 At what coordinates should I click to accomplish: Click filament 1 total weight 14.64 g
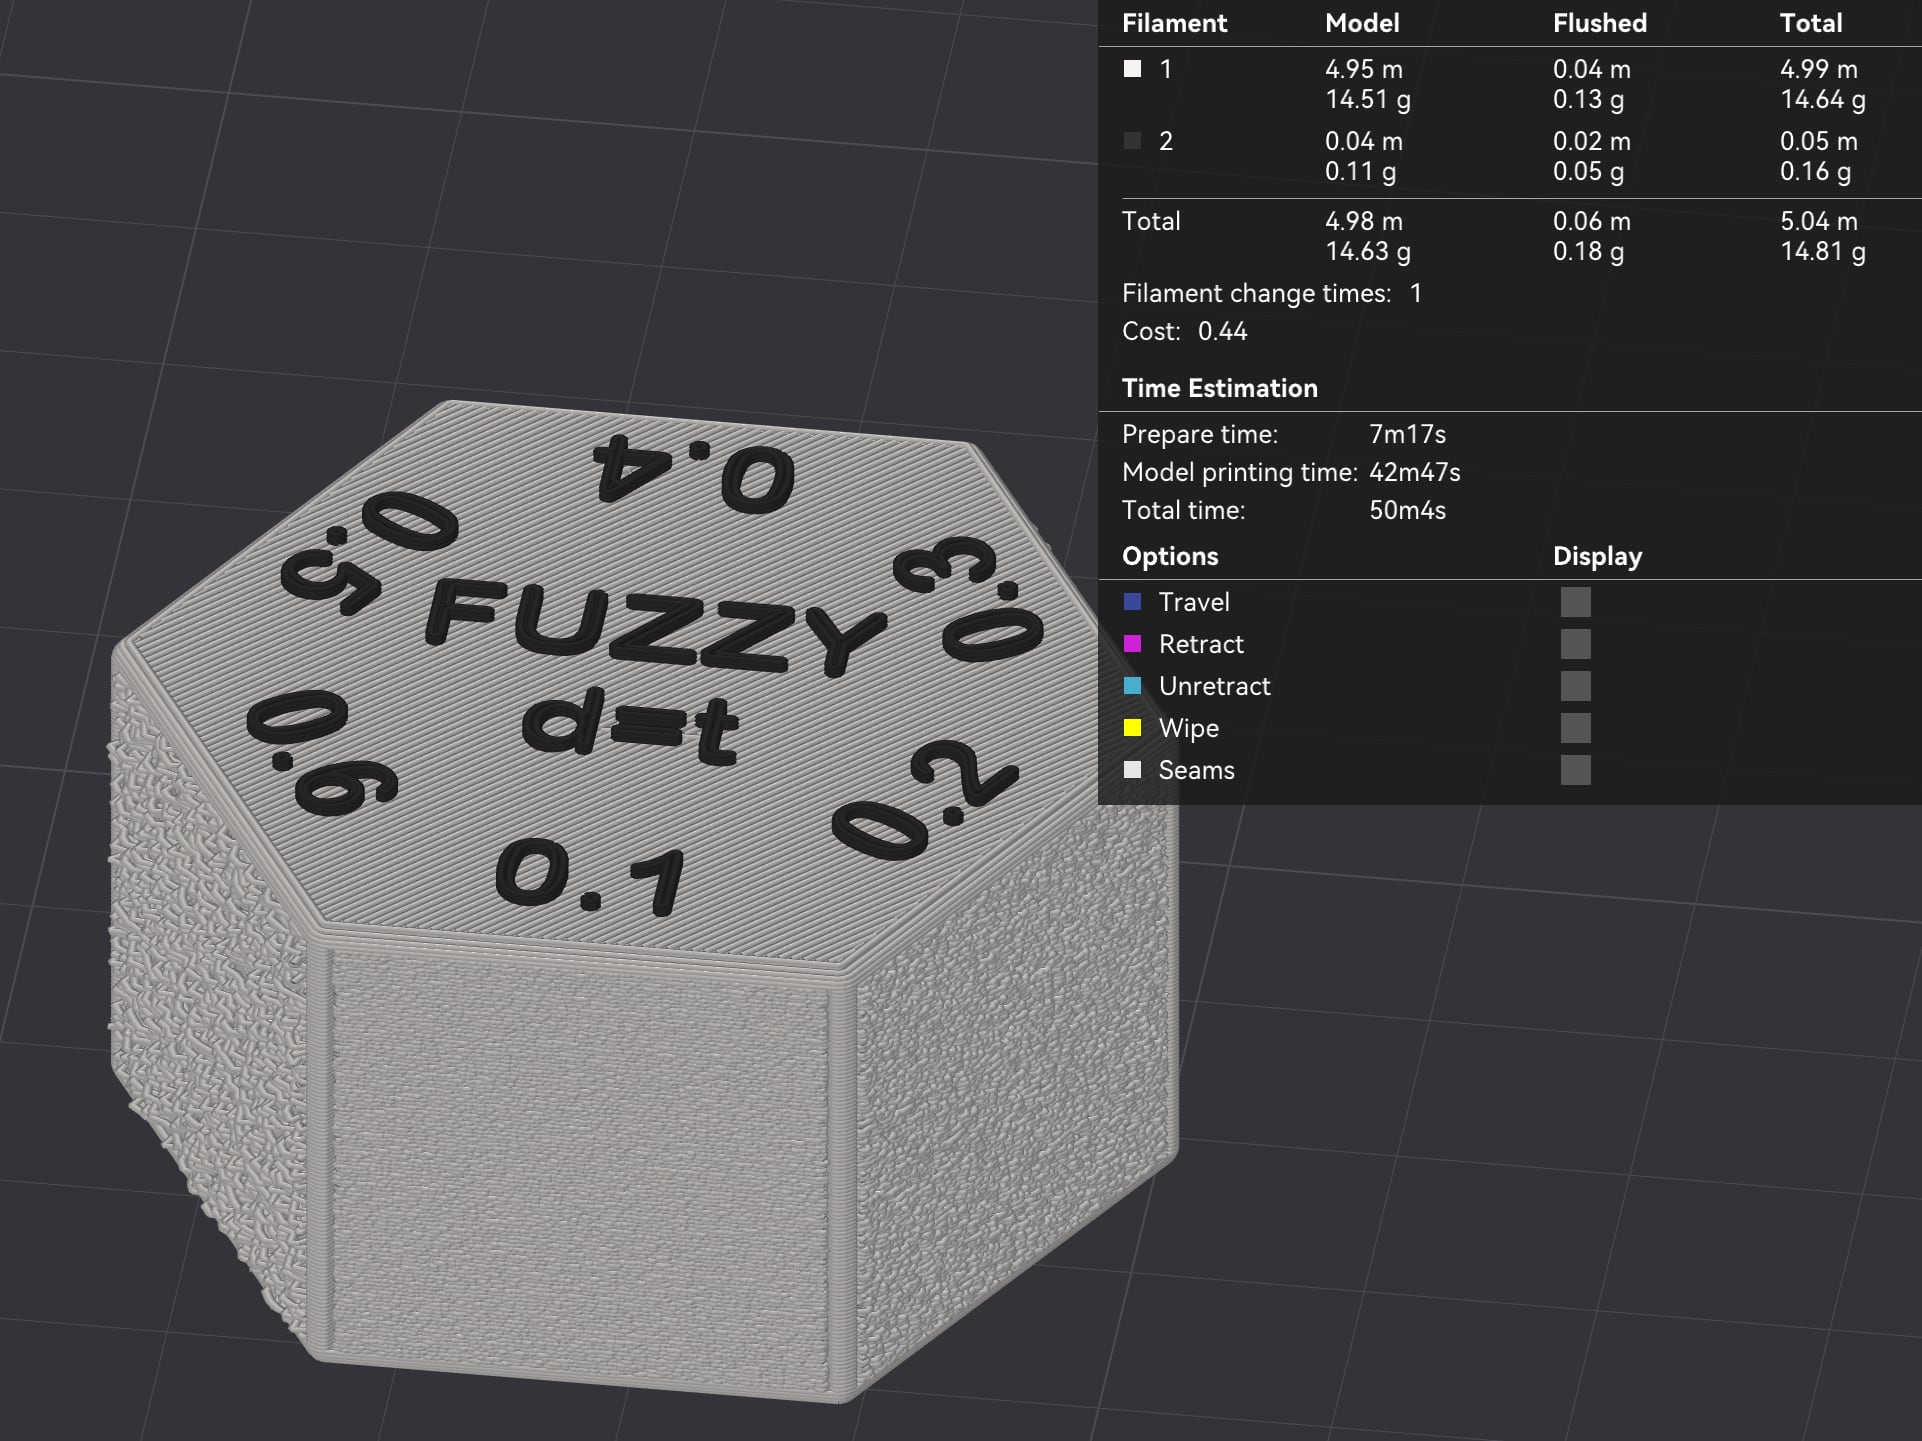point(1822,99)
